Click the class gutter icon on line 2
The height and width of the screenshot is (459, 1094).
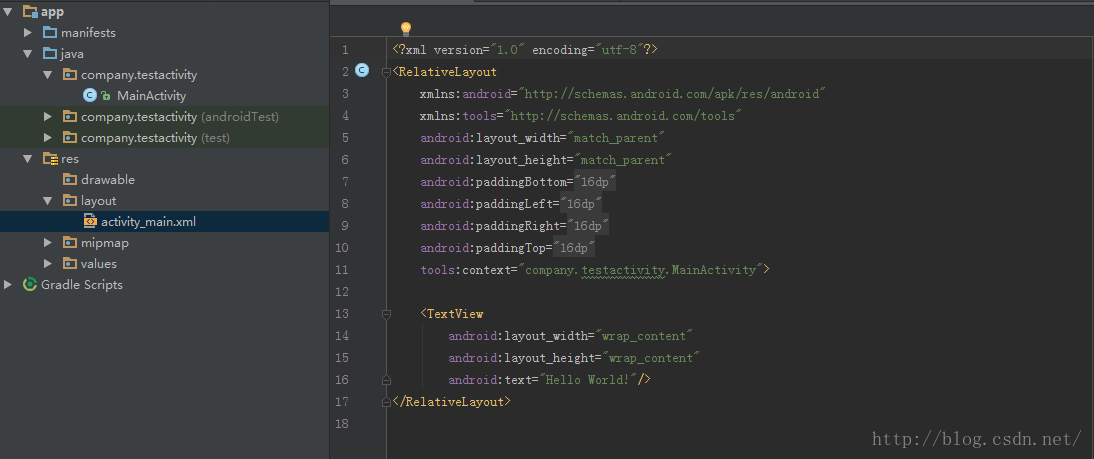pyautogui.click(x=362, y=70)
